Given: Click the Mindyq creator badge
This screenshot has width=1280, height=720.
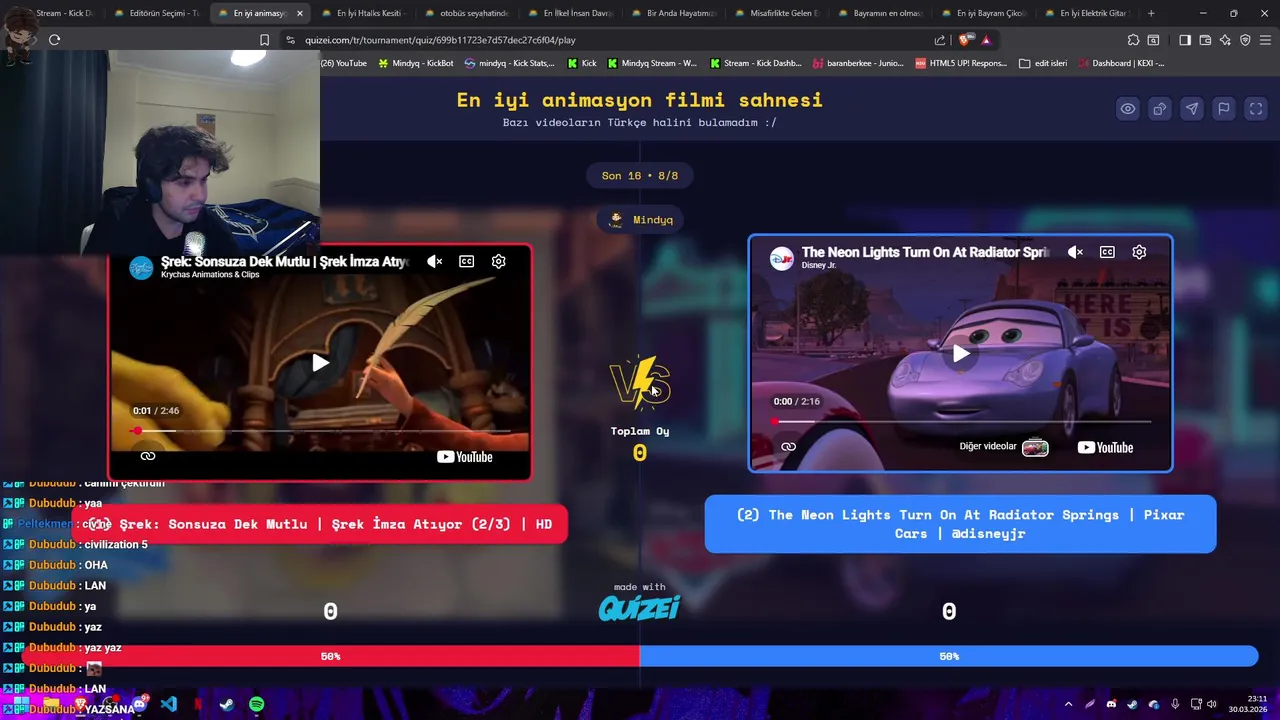Looking at the screenshot, I should coord(641,220).
